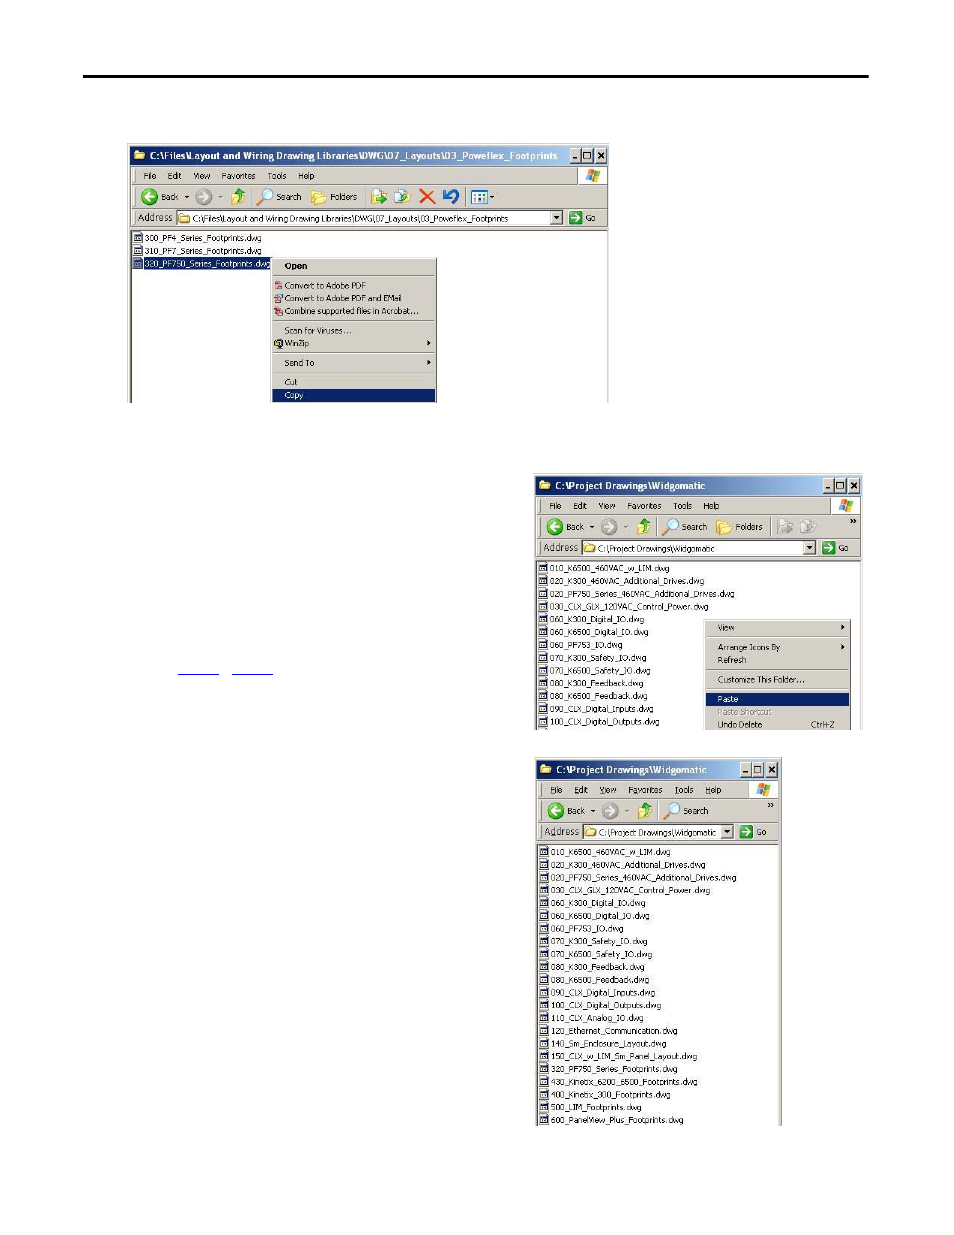
Task: Click Back arrow in Poweflex_Footprints window
Action: click(x=149, y=197)
